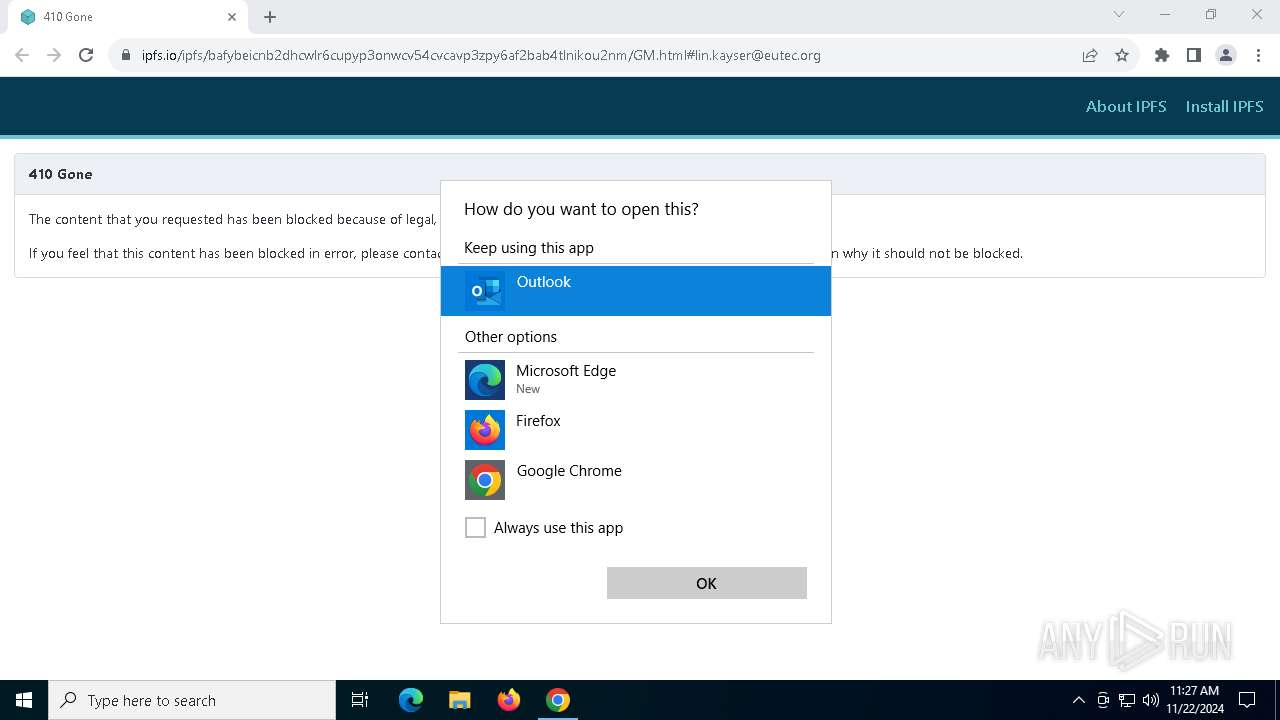Enable Always use this app checkbox
Screen dimensions: 1280x720
(x=475, y=527)
